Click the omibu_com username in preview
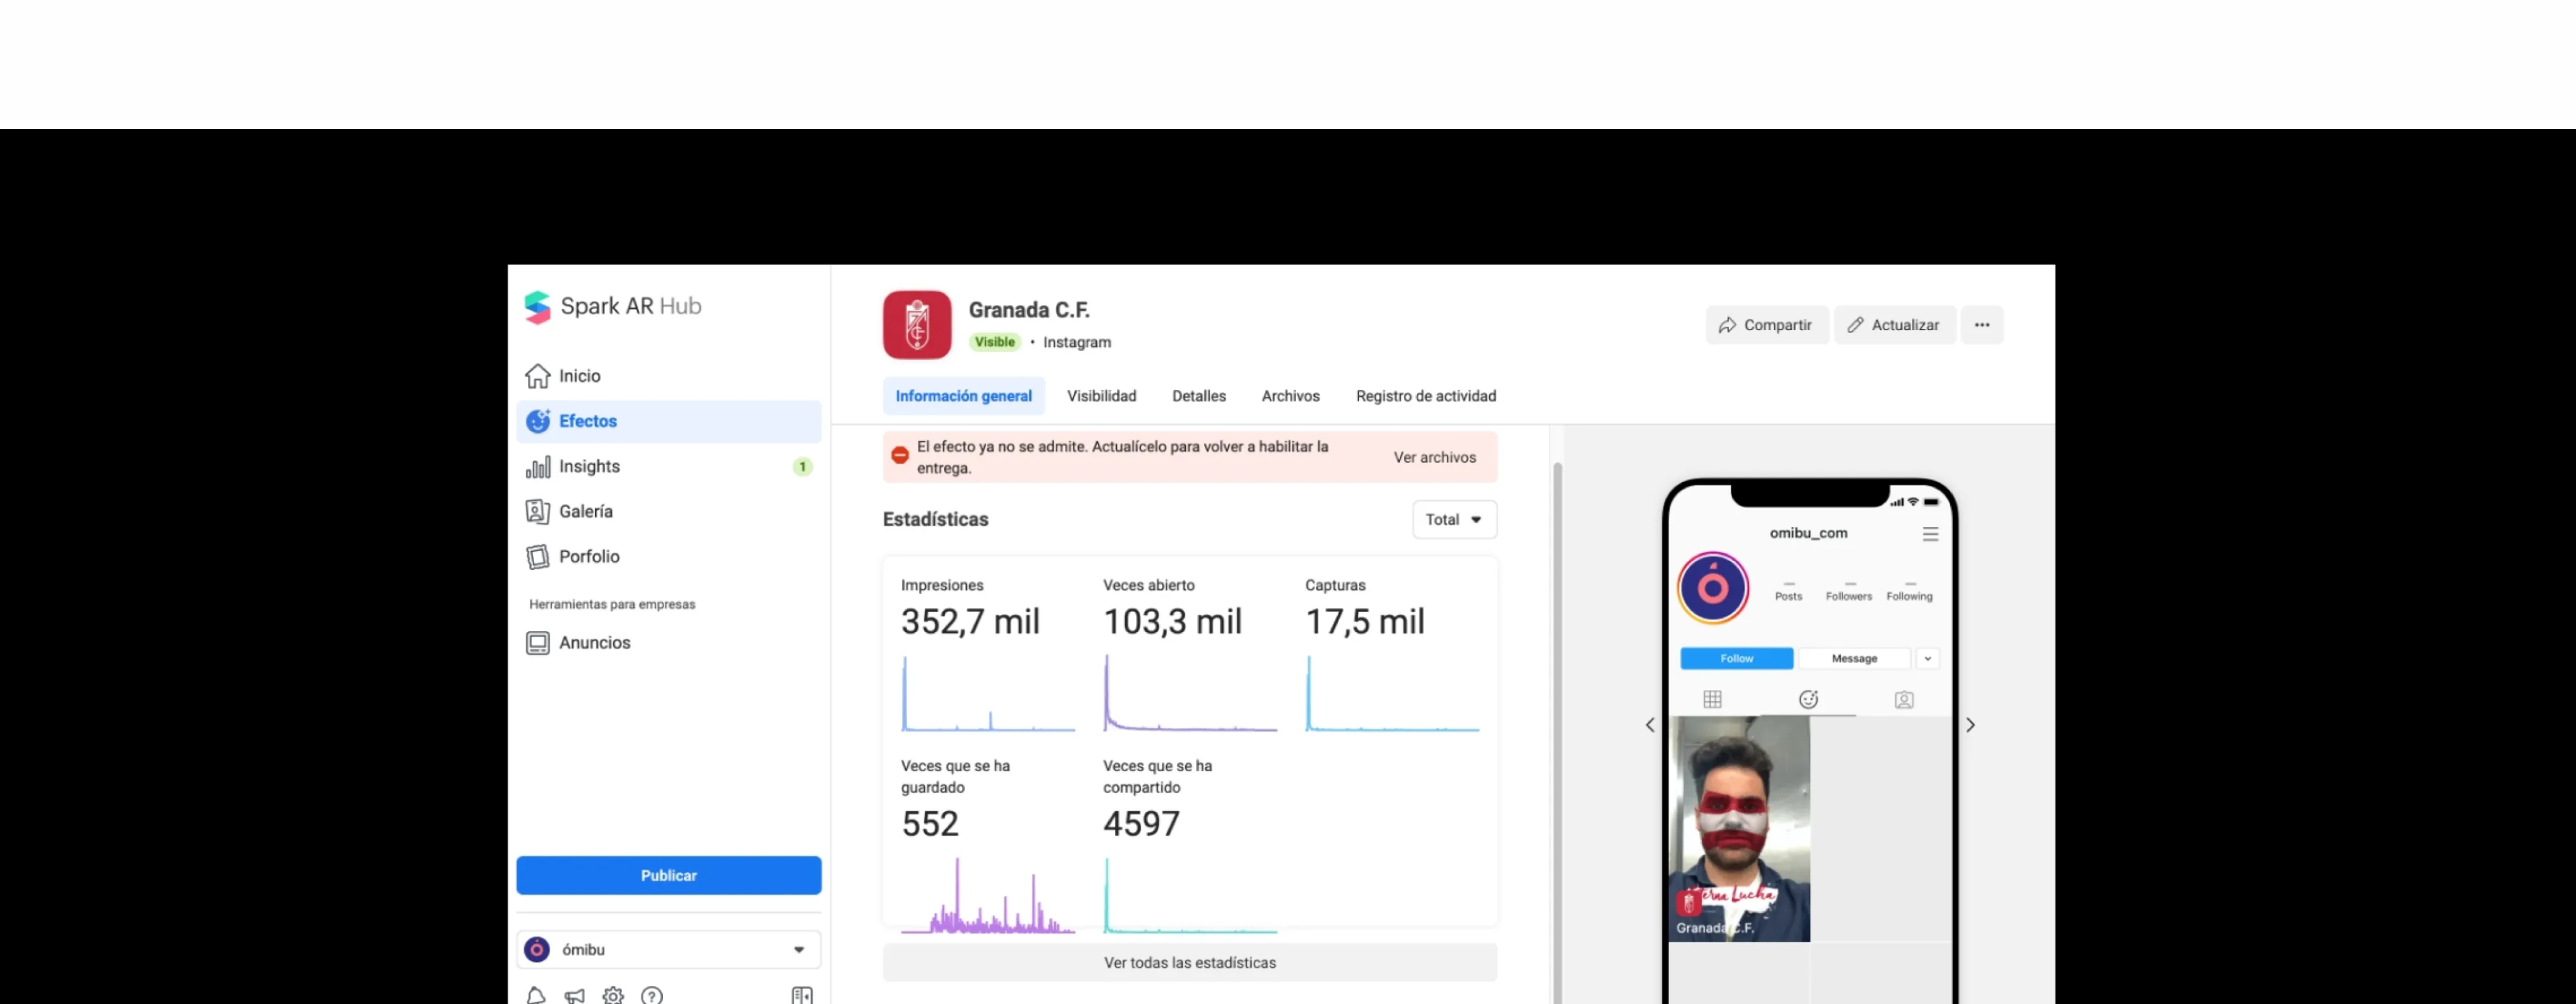 click(1808, 533)
